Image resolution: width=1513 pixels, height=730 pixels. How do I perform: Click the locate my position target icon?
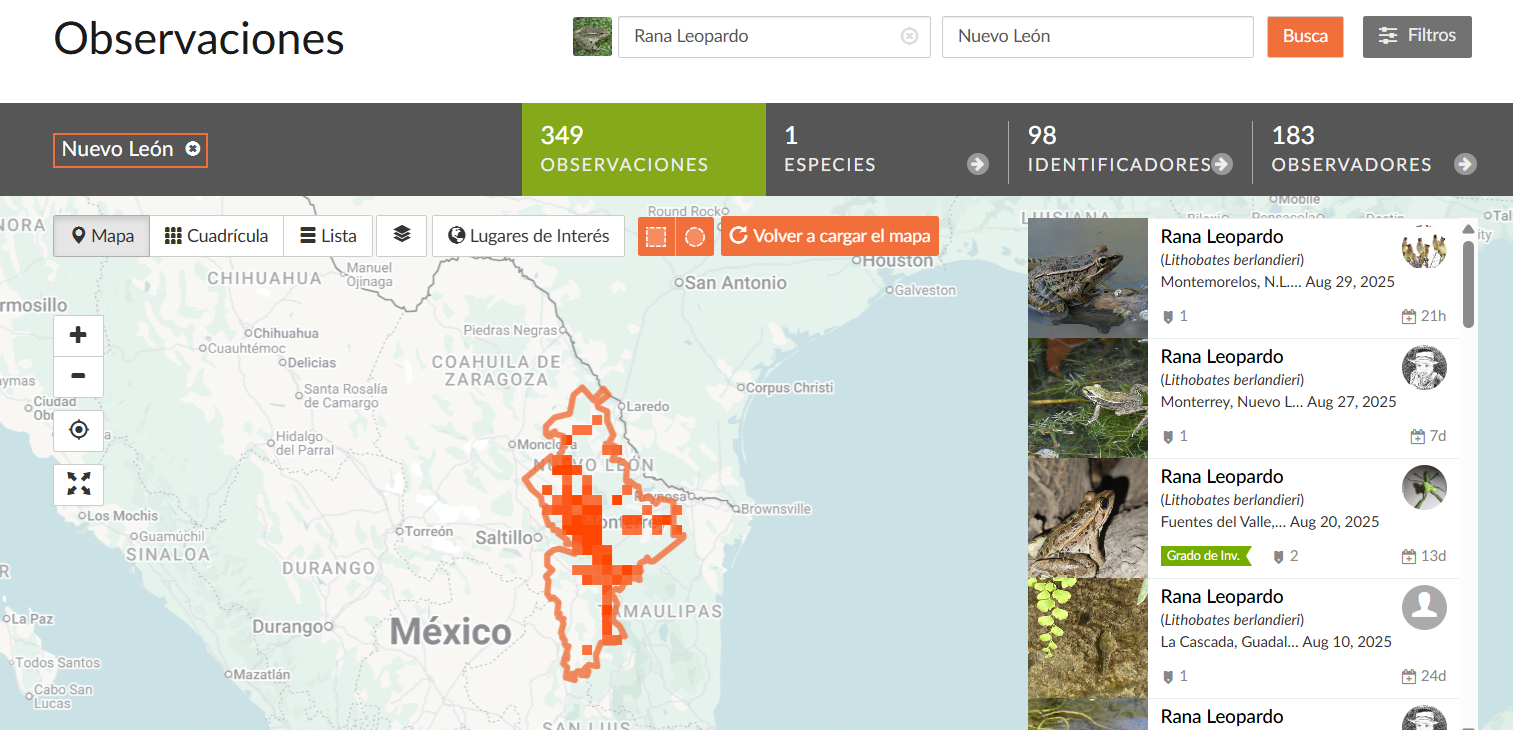pos(78,430)
